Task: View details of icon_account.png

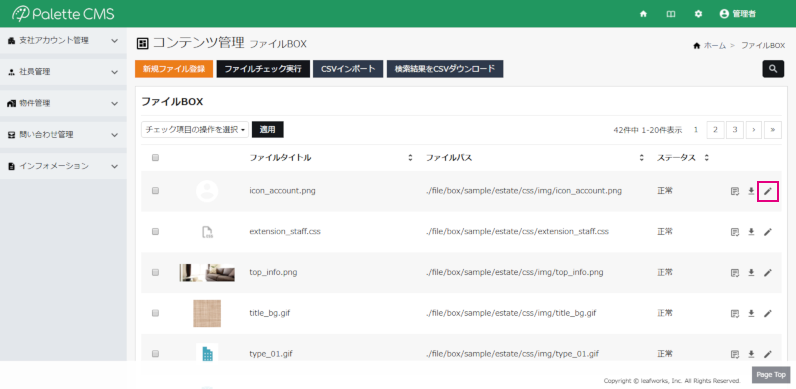Action: [x=735, y=191]
